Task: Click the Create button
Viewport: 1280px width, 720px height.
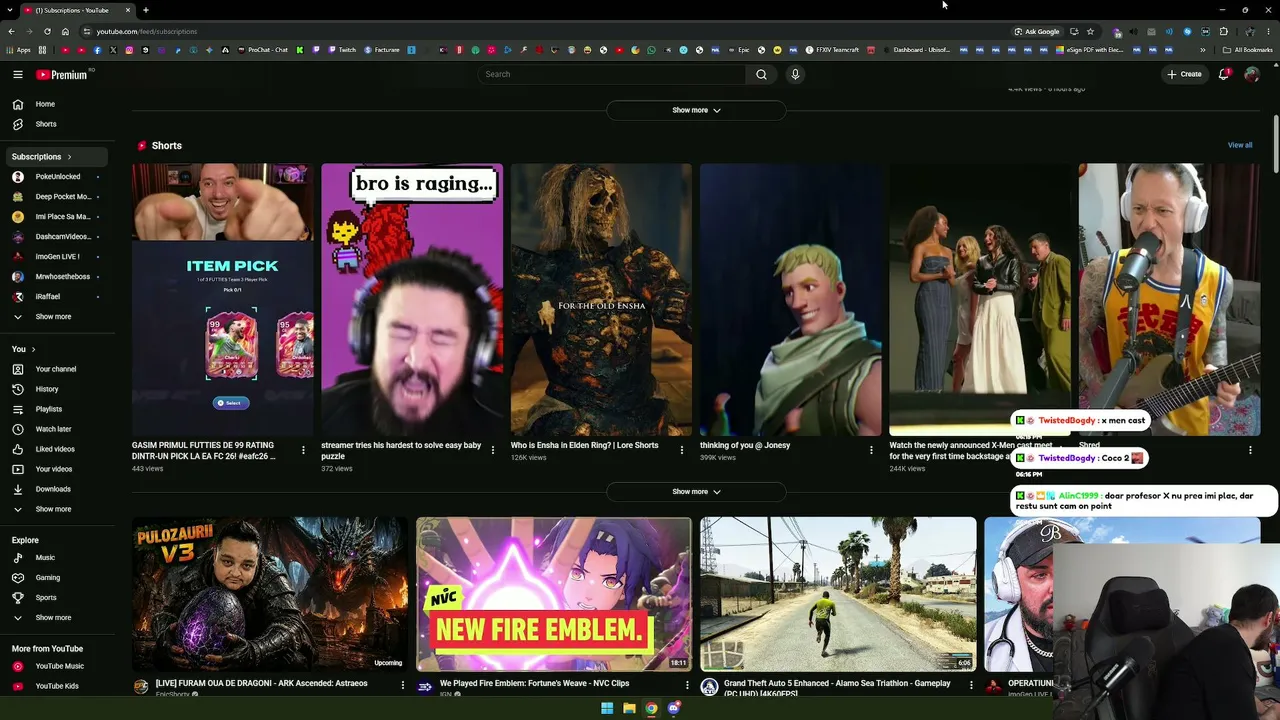Action: coord(1184,74)
